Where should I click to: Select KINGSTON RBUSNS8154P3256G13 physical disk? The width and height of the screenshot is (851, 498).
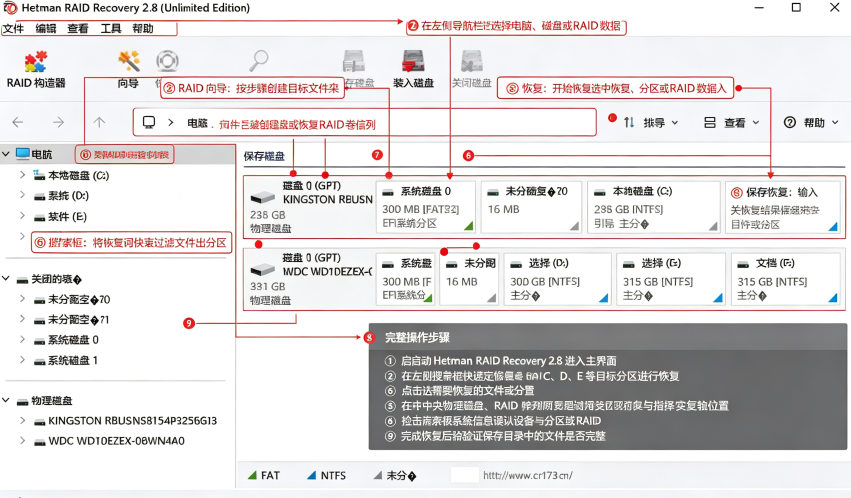[x=132, y=421]
